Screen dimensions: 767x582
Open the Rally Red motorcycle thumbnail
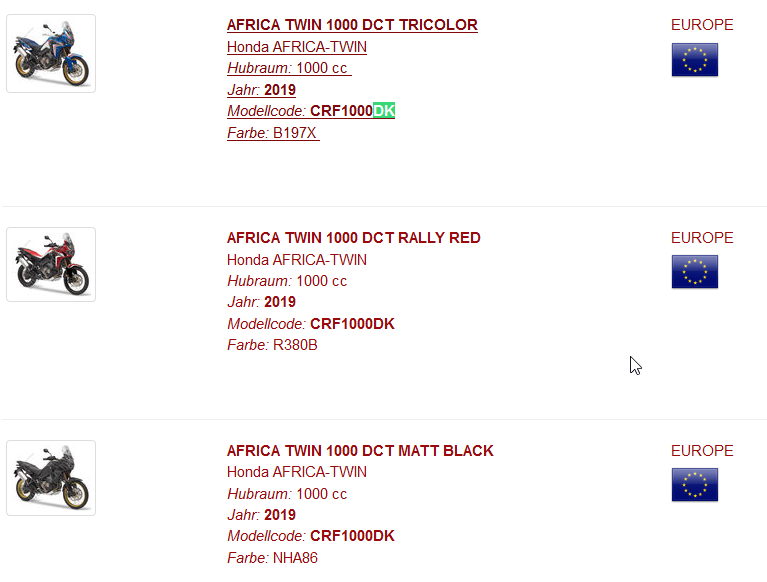(51, 265)
